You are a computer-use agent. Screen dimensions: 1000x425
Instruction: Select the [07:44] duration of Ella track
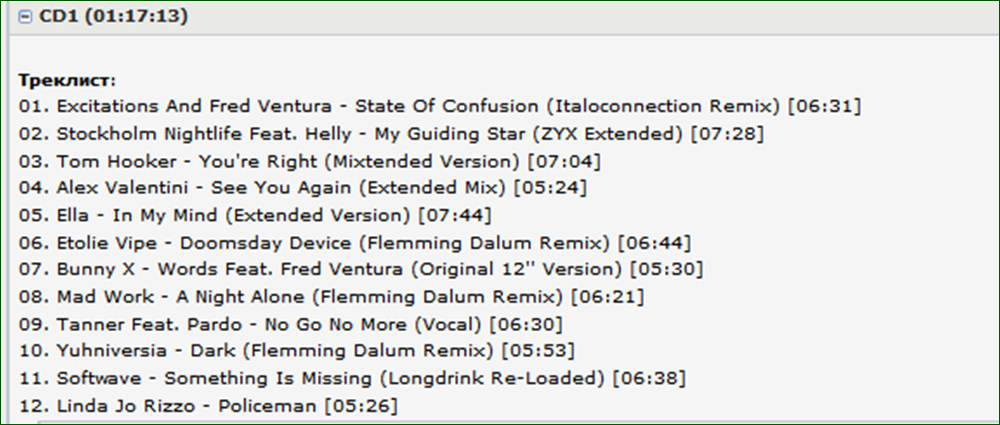(x=455, y=216)
